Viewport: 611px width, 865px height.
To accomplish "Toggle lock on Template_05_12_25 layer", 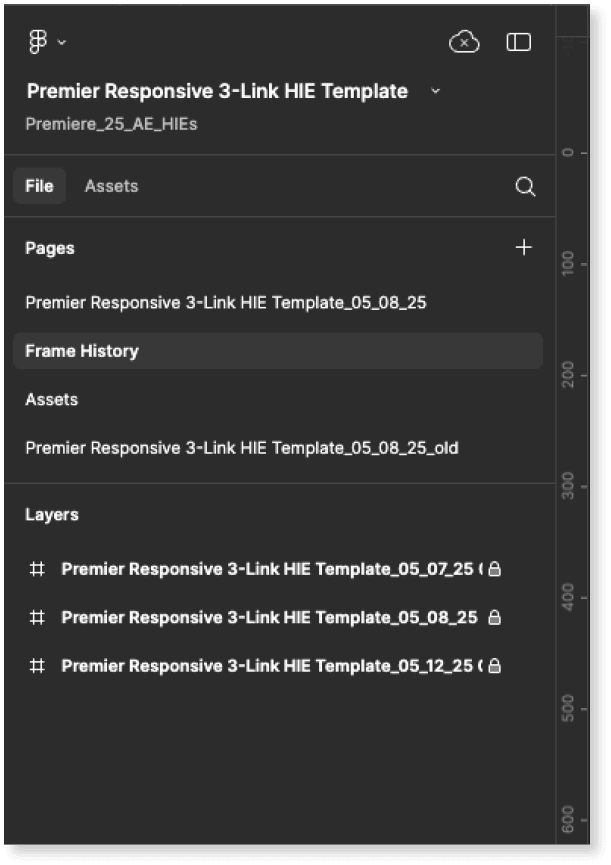I will 494,665.
